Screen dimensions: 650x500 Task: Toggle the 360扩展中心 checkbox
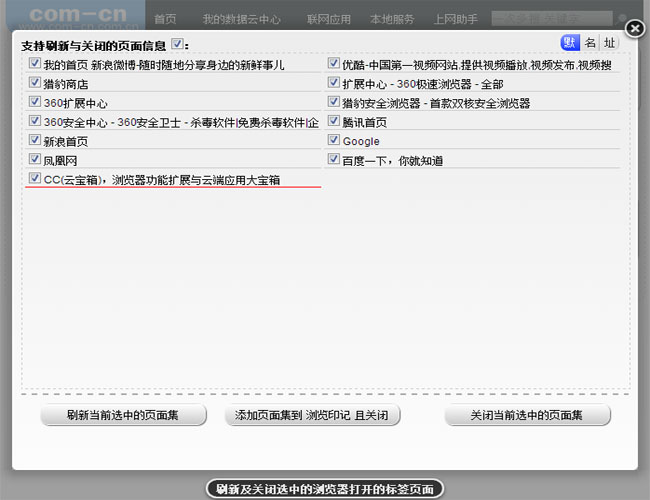tap(35, 101)
